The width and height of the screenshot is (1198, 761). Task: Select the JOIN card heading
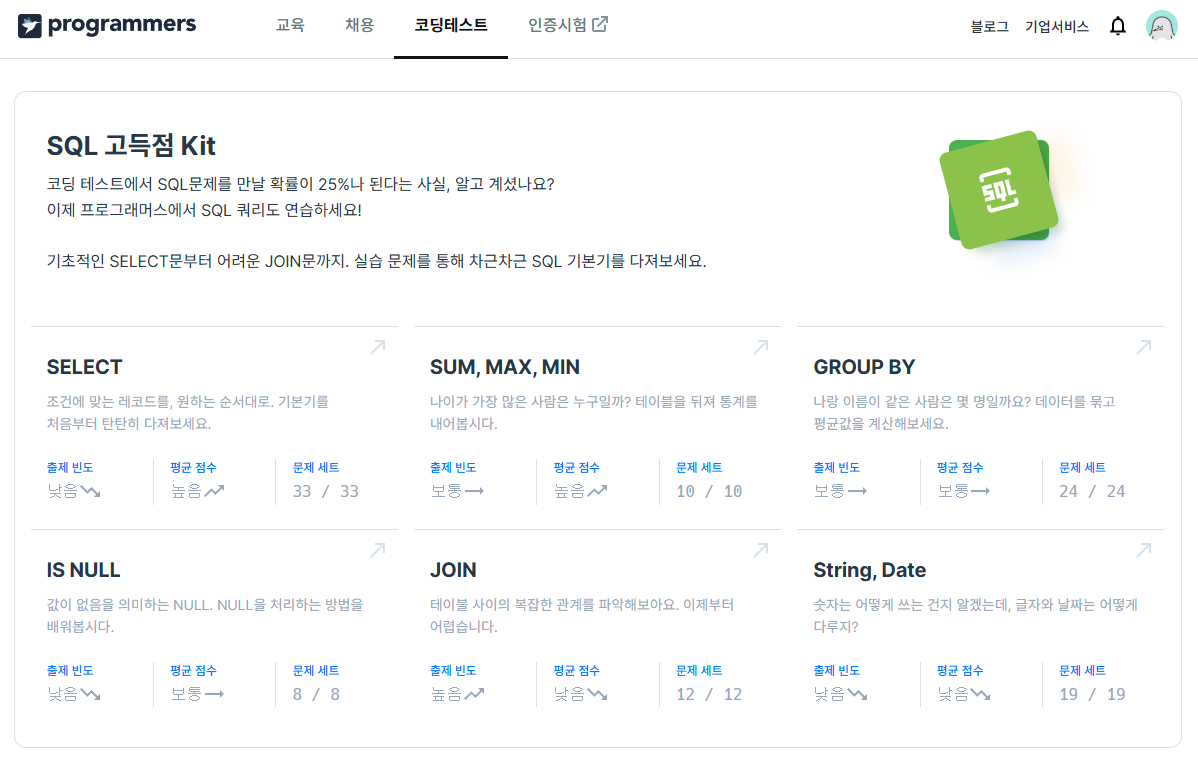455,569
